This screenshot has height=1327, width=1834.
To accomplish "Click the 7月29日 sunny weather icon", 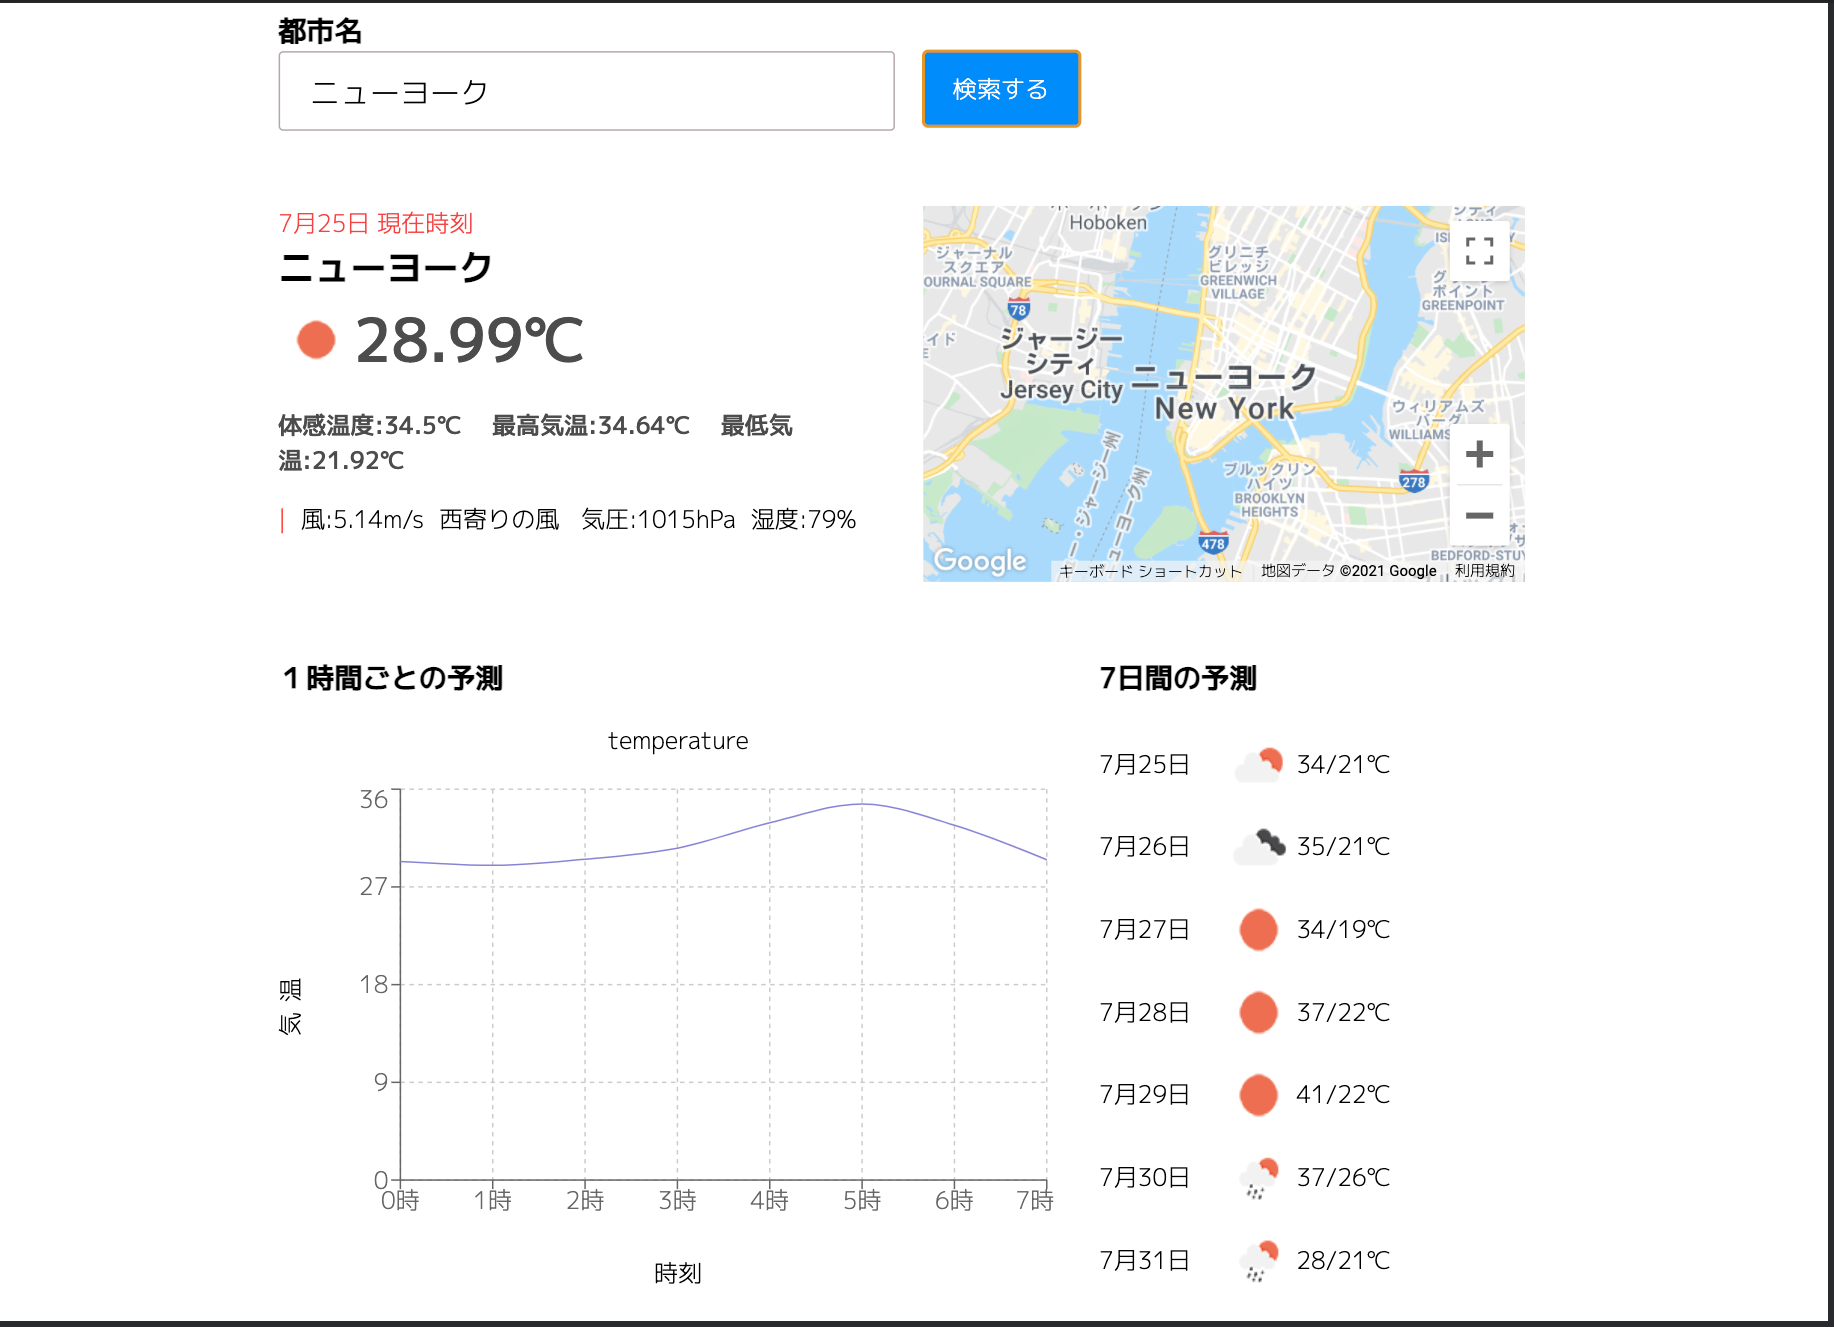I will point(1258,1095).
